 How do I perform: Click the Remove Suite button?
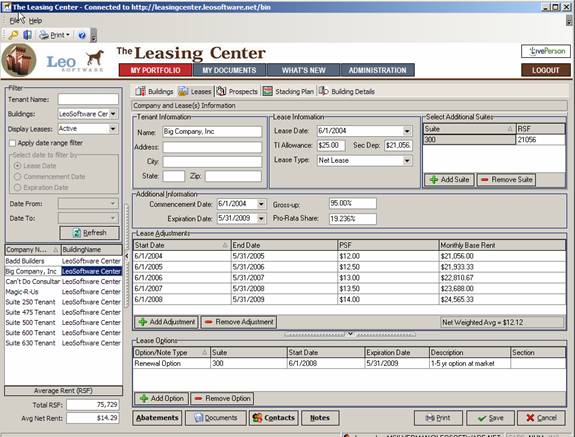pyautogui.click(x=506, y=180)
